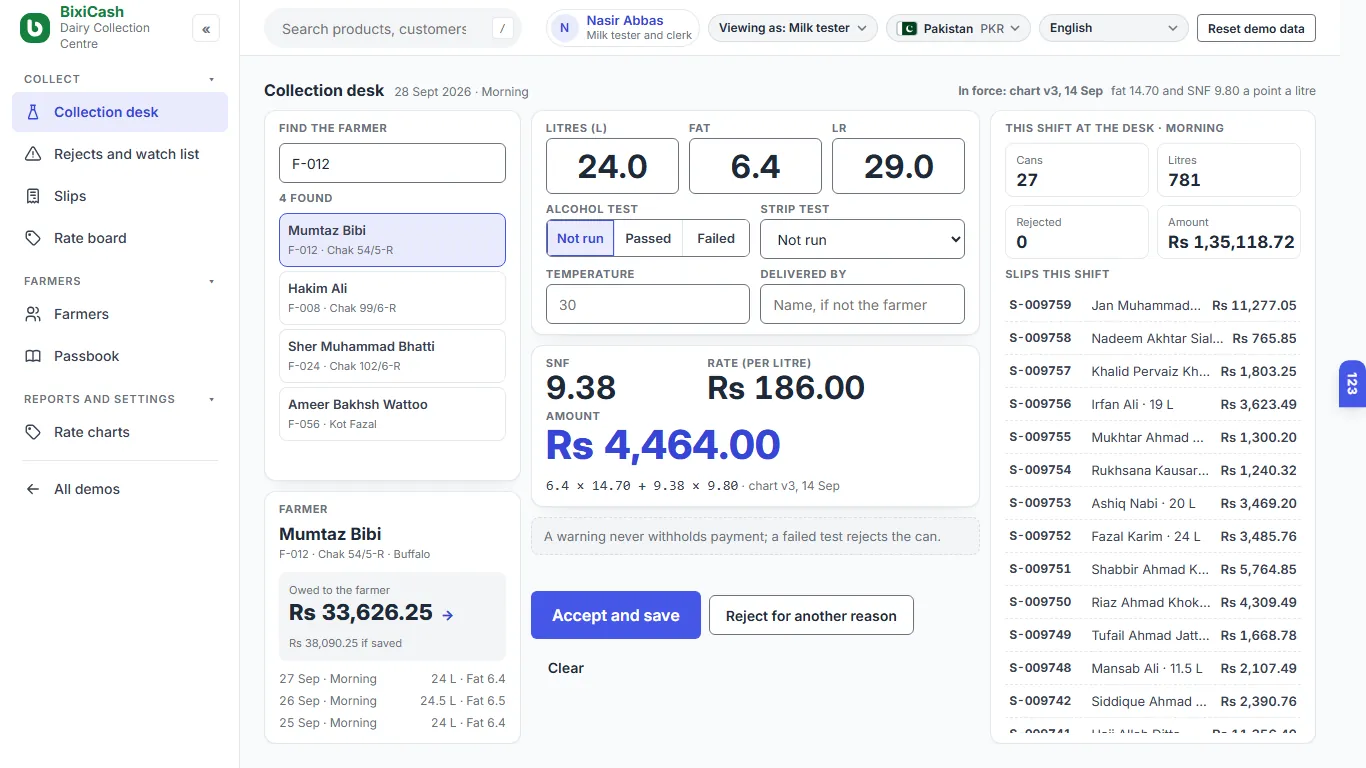
Task: Click the document icon next to Slips
Action: coord(33,196)
